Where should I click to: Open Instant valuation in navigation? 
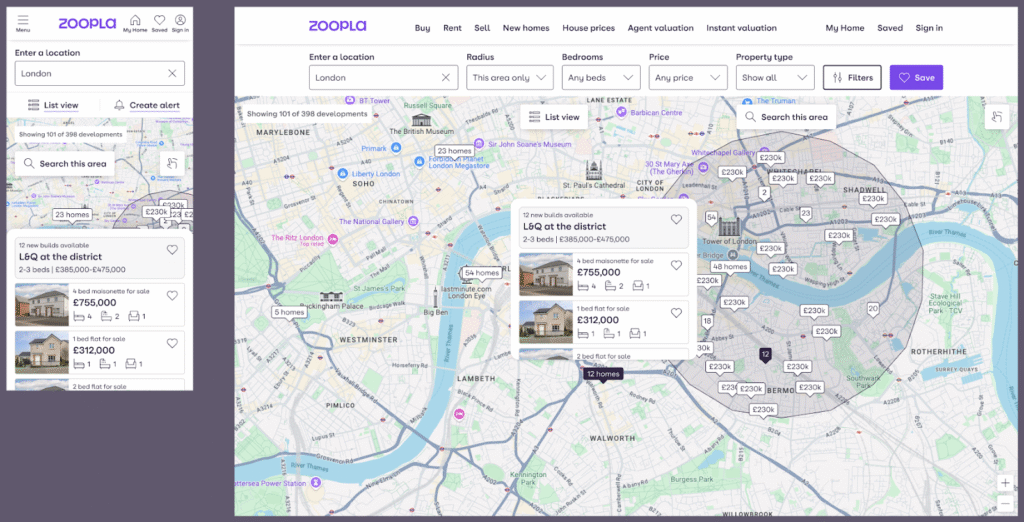point(741,28)
